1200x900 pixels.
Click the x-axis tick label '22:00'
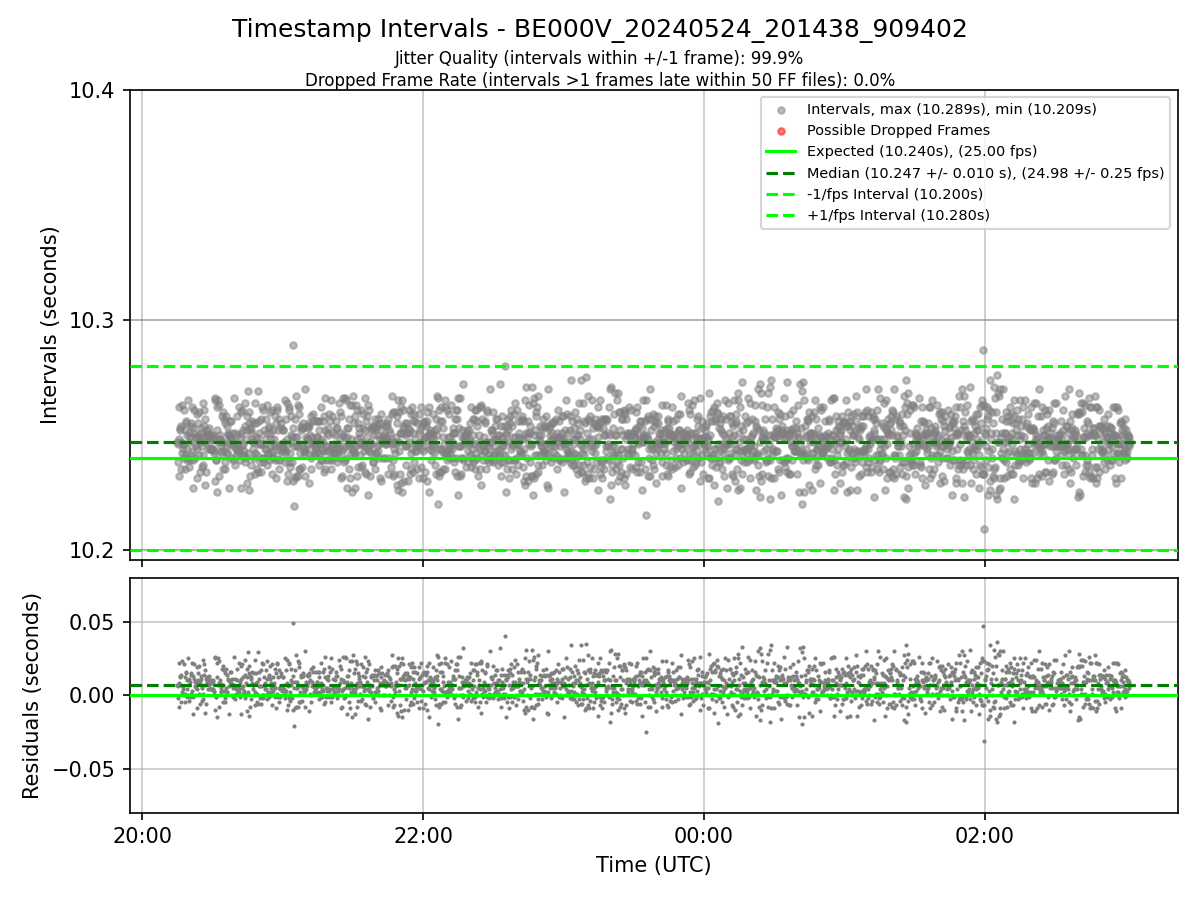(423, 835)
